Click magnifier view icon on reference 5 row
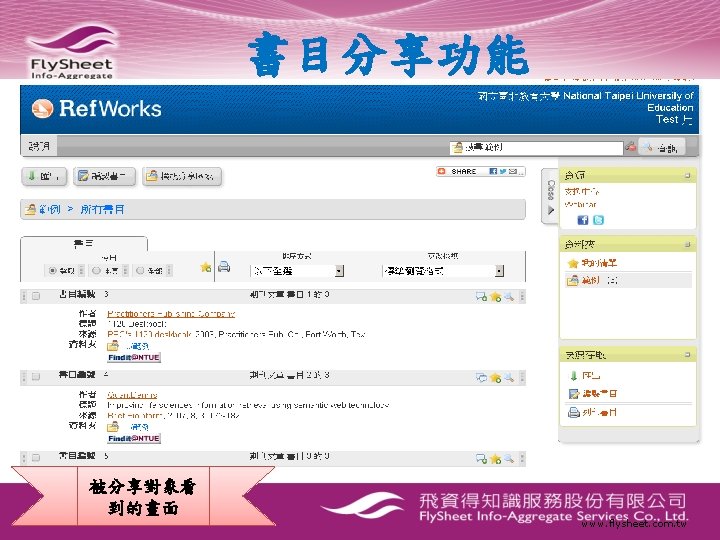 (x=509, y=458)
